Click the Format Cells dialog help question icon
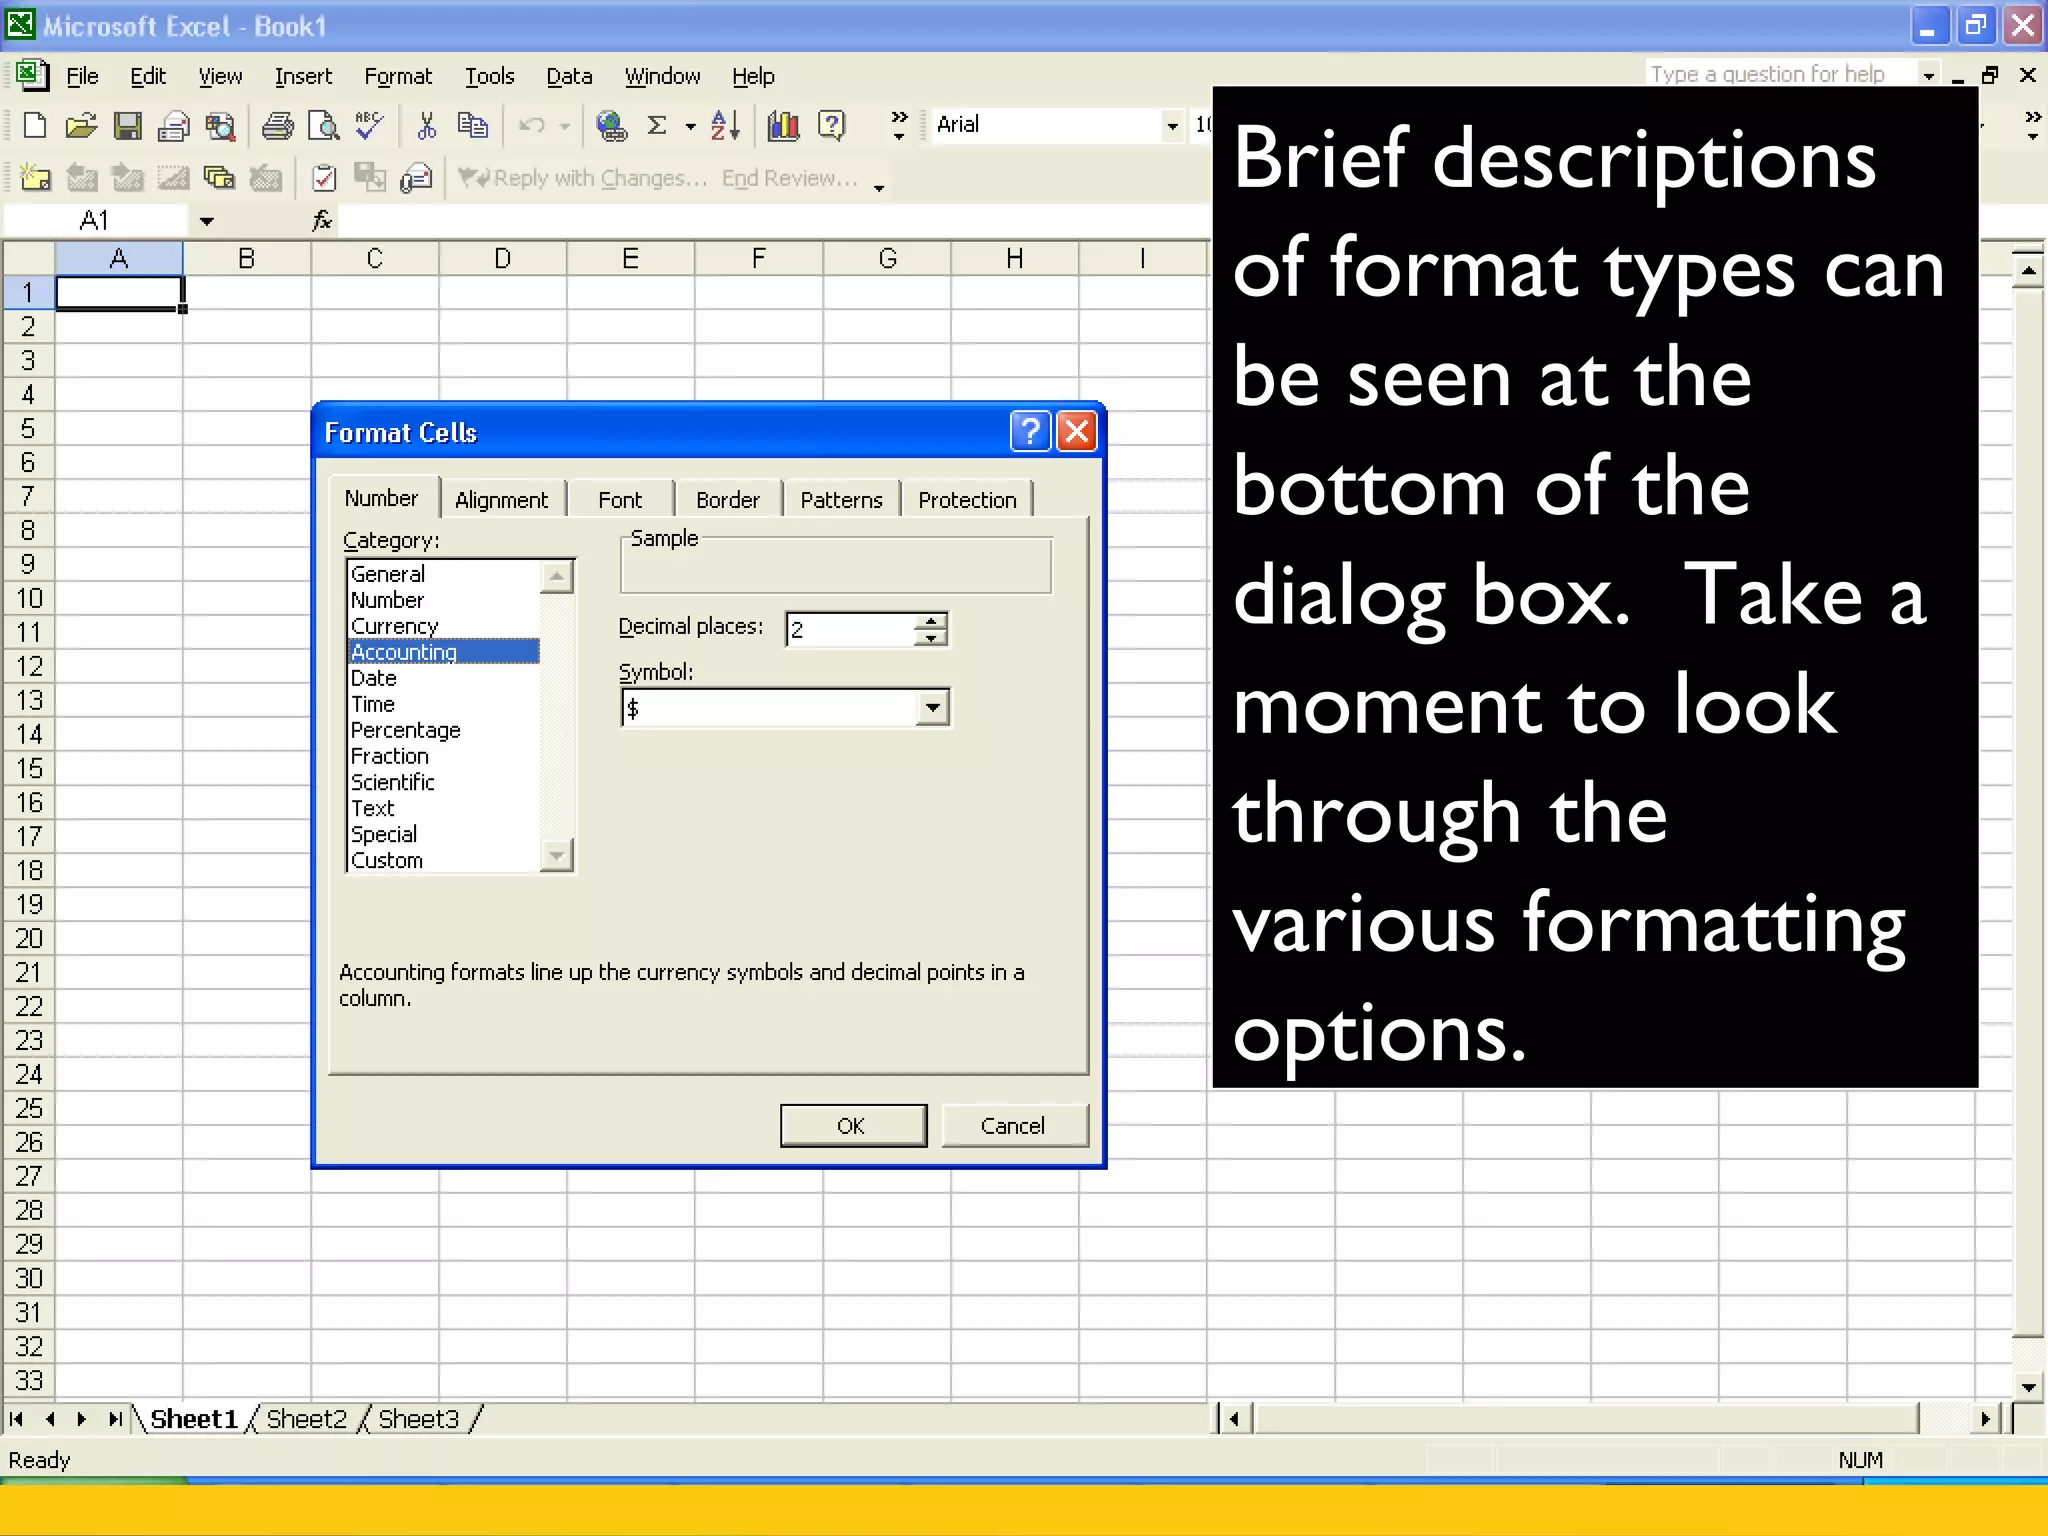The image size is (2048, 1536). [x=1030, y=432]
